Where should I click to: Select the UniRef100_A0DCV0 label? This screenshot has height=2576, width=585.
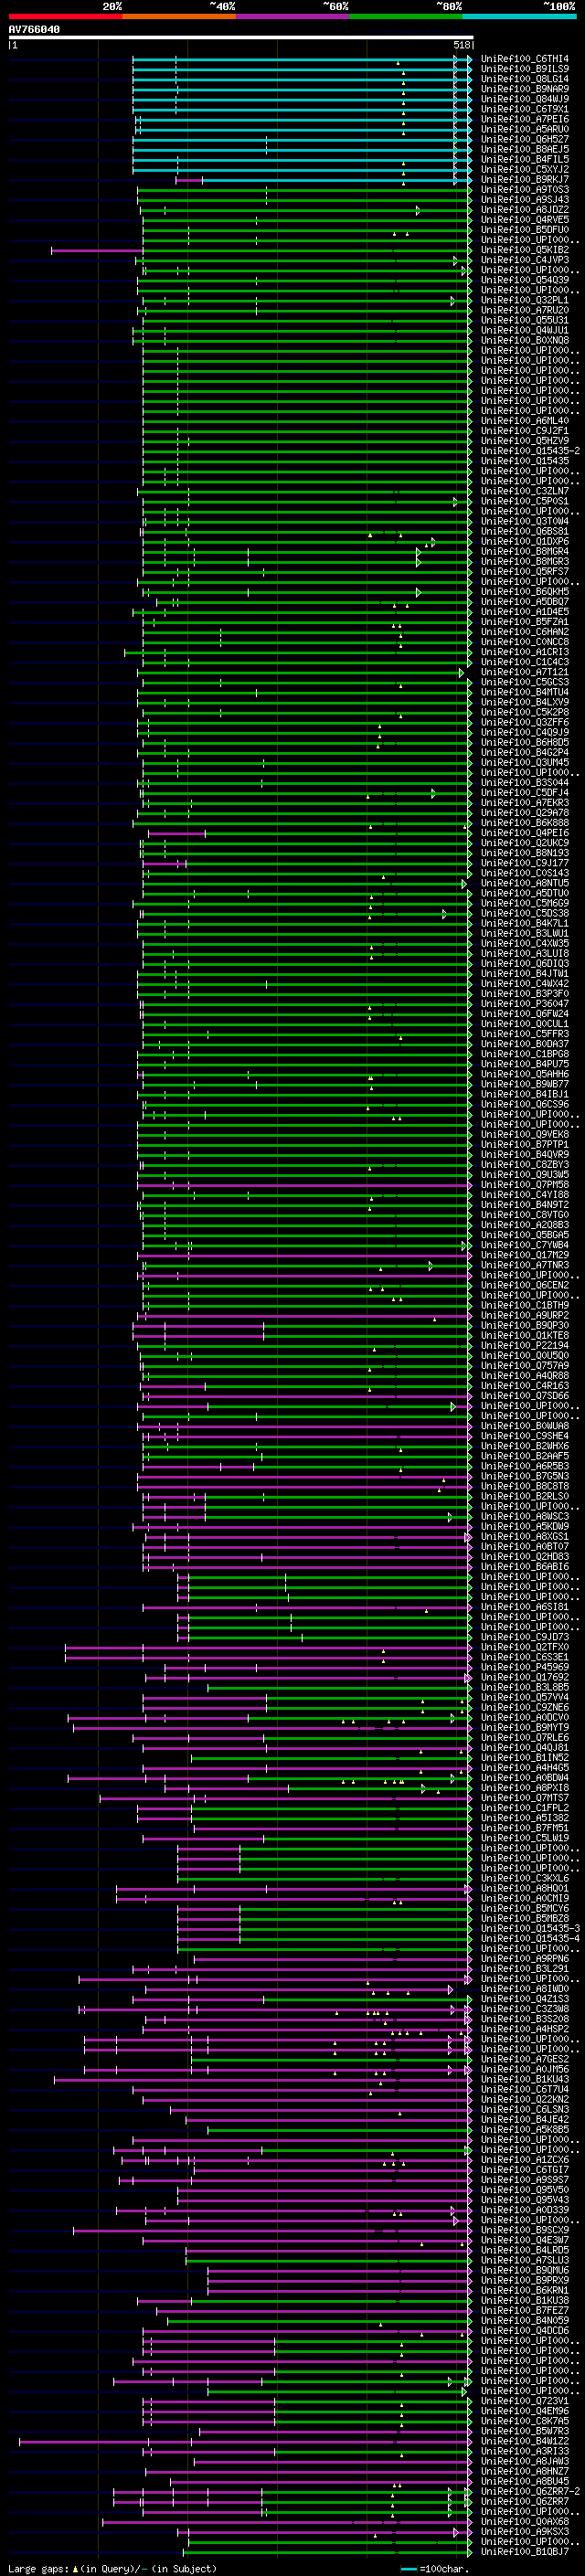525,1717
